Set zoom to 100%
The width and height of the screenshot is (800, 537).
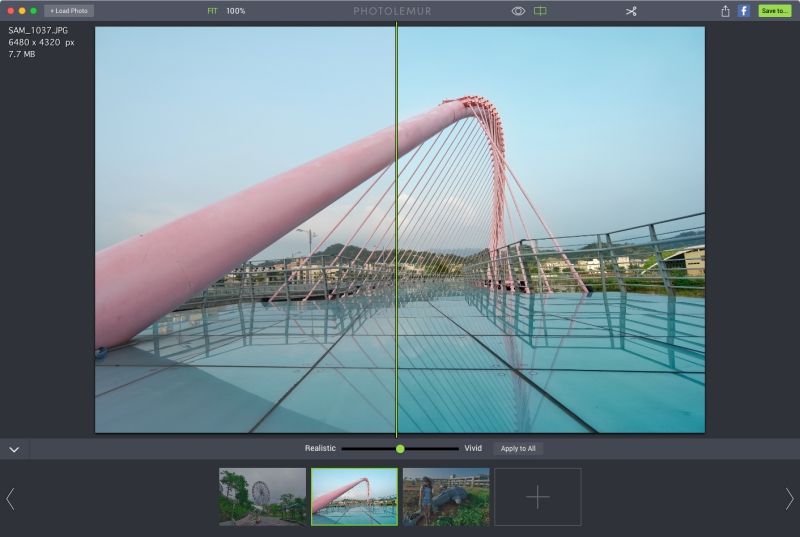coord(236,11)
